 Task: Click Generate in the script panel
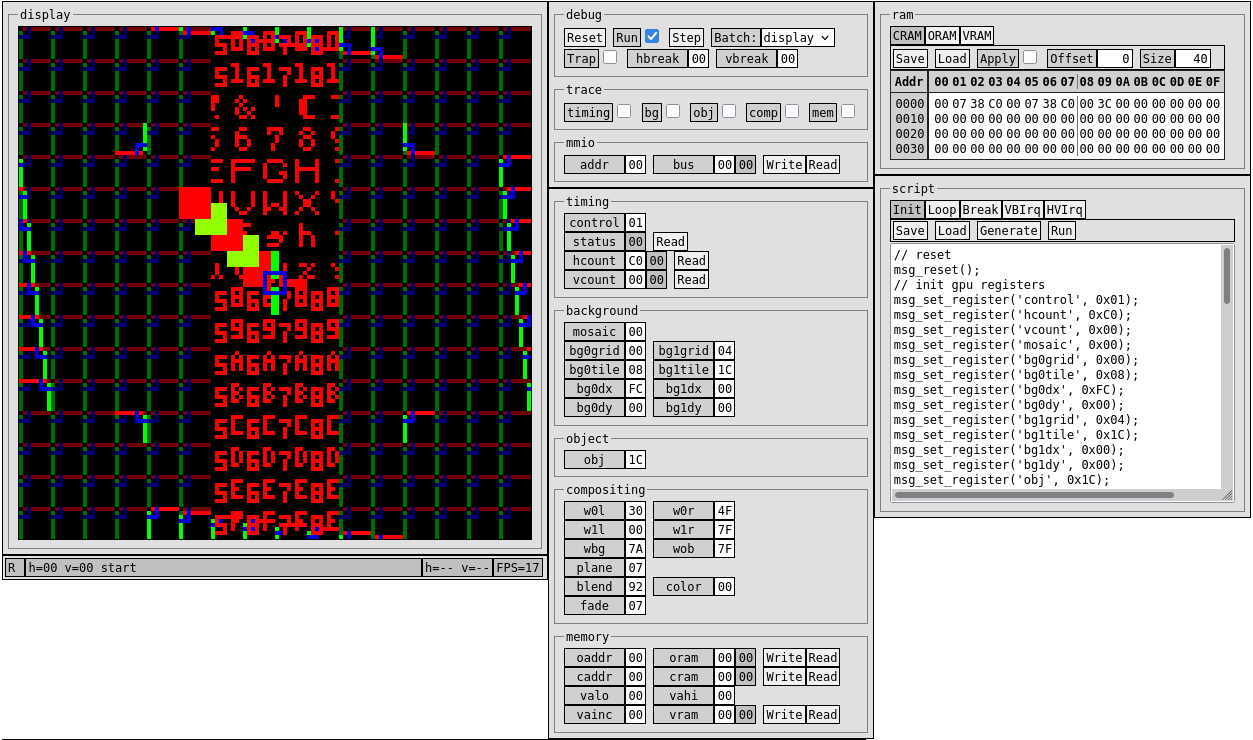click(1008, 230)
